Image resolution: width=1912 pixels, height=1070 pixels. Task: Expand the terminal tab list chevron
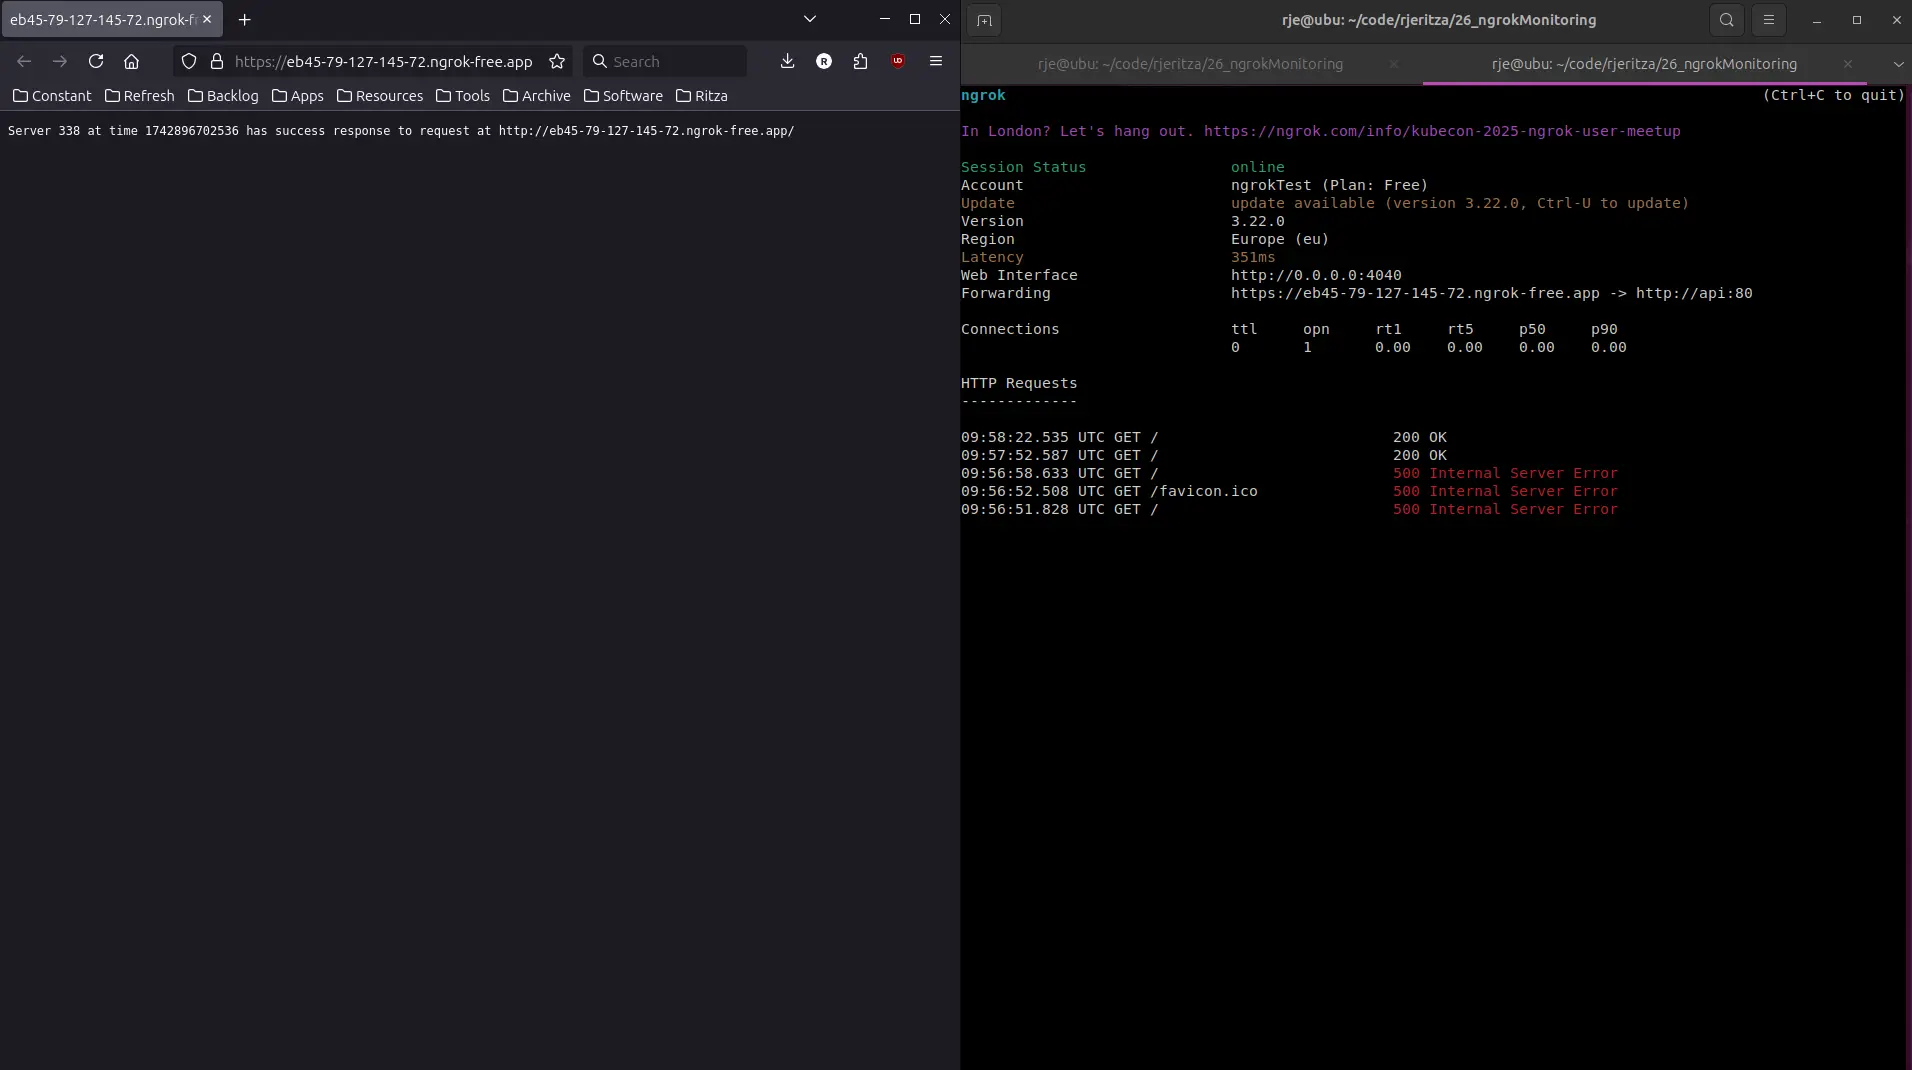(x=1898, y=64)
